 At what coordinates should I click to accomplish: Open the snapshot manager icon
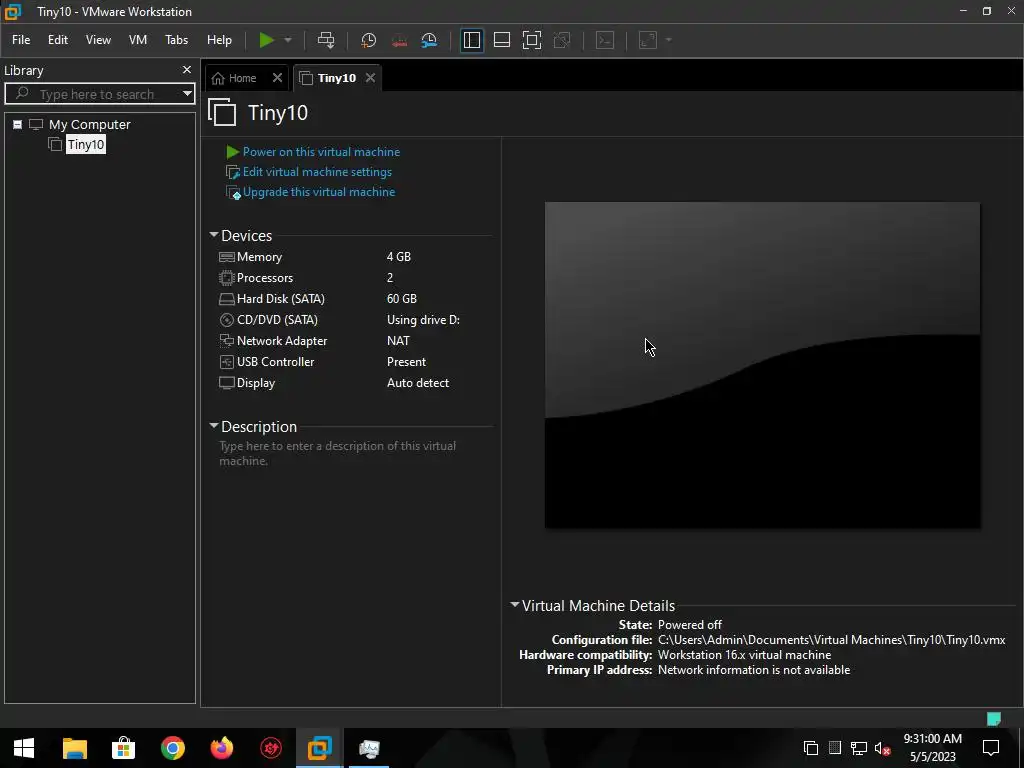pyautogui.click(x=429, y=40)
